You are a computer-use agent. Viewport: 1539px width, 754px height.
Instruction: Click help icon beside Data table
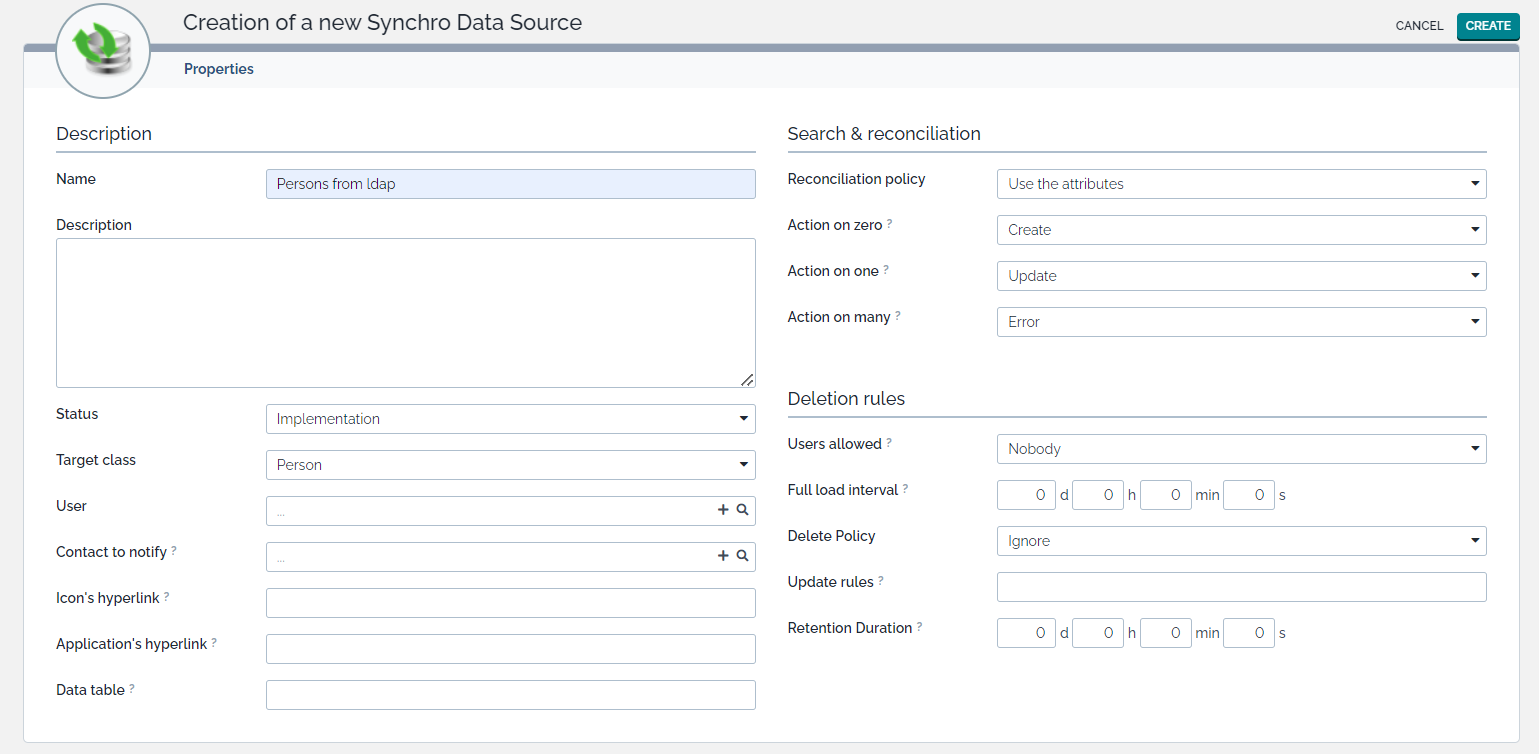click(x=132, y=689)
